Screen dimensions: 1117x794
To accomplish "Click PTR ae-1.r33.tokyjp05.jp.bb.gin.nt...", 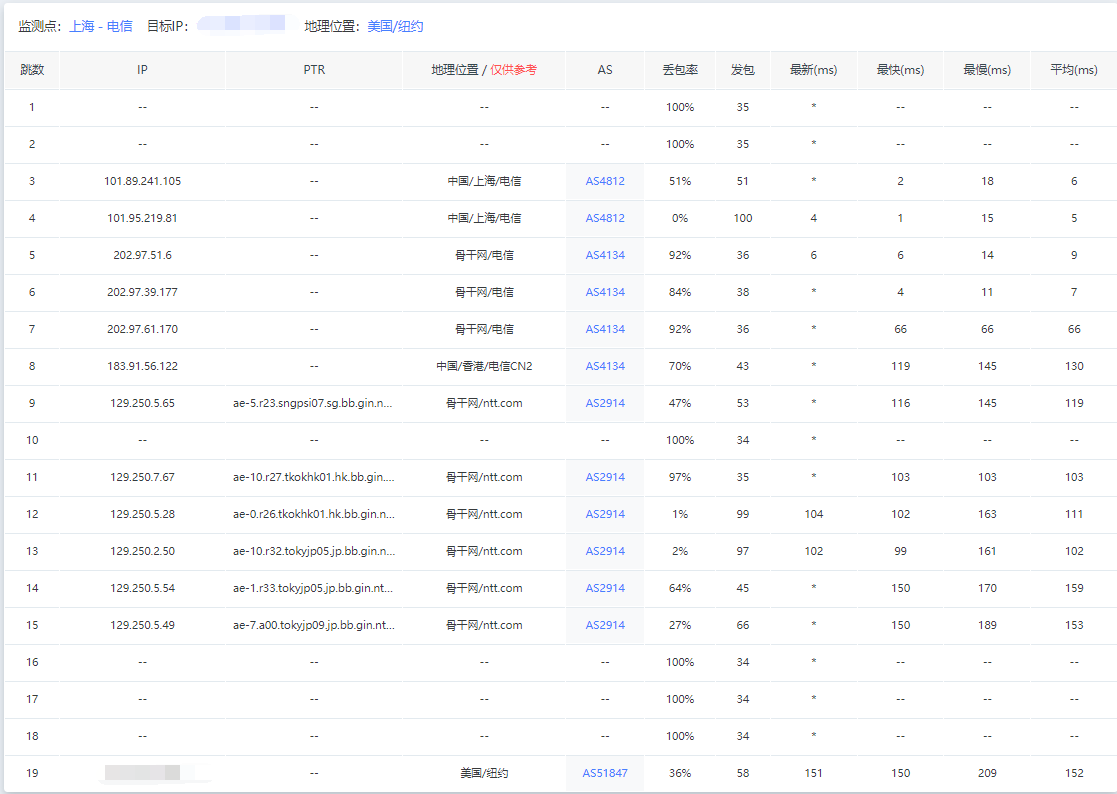I will pyautogui.click(x=313, y=588).
